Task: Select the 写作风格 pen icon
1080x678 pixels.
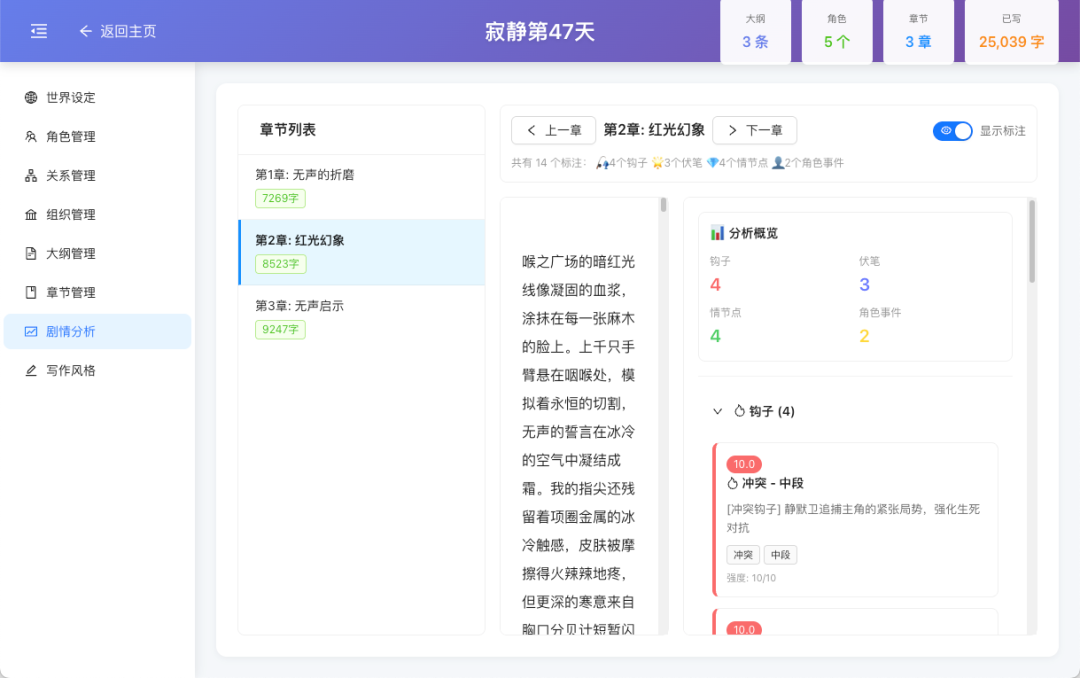Action: [30, 370]
